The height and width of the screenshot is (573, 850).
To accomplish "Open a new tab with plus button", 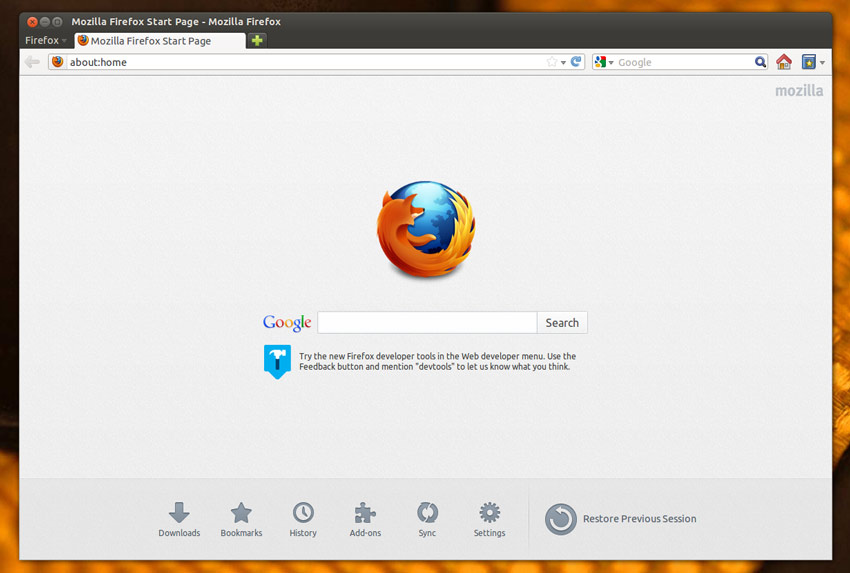I will (257, 40).
